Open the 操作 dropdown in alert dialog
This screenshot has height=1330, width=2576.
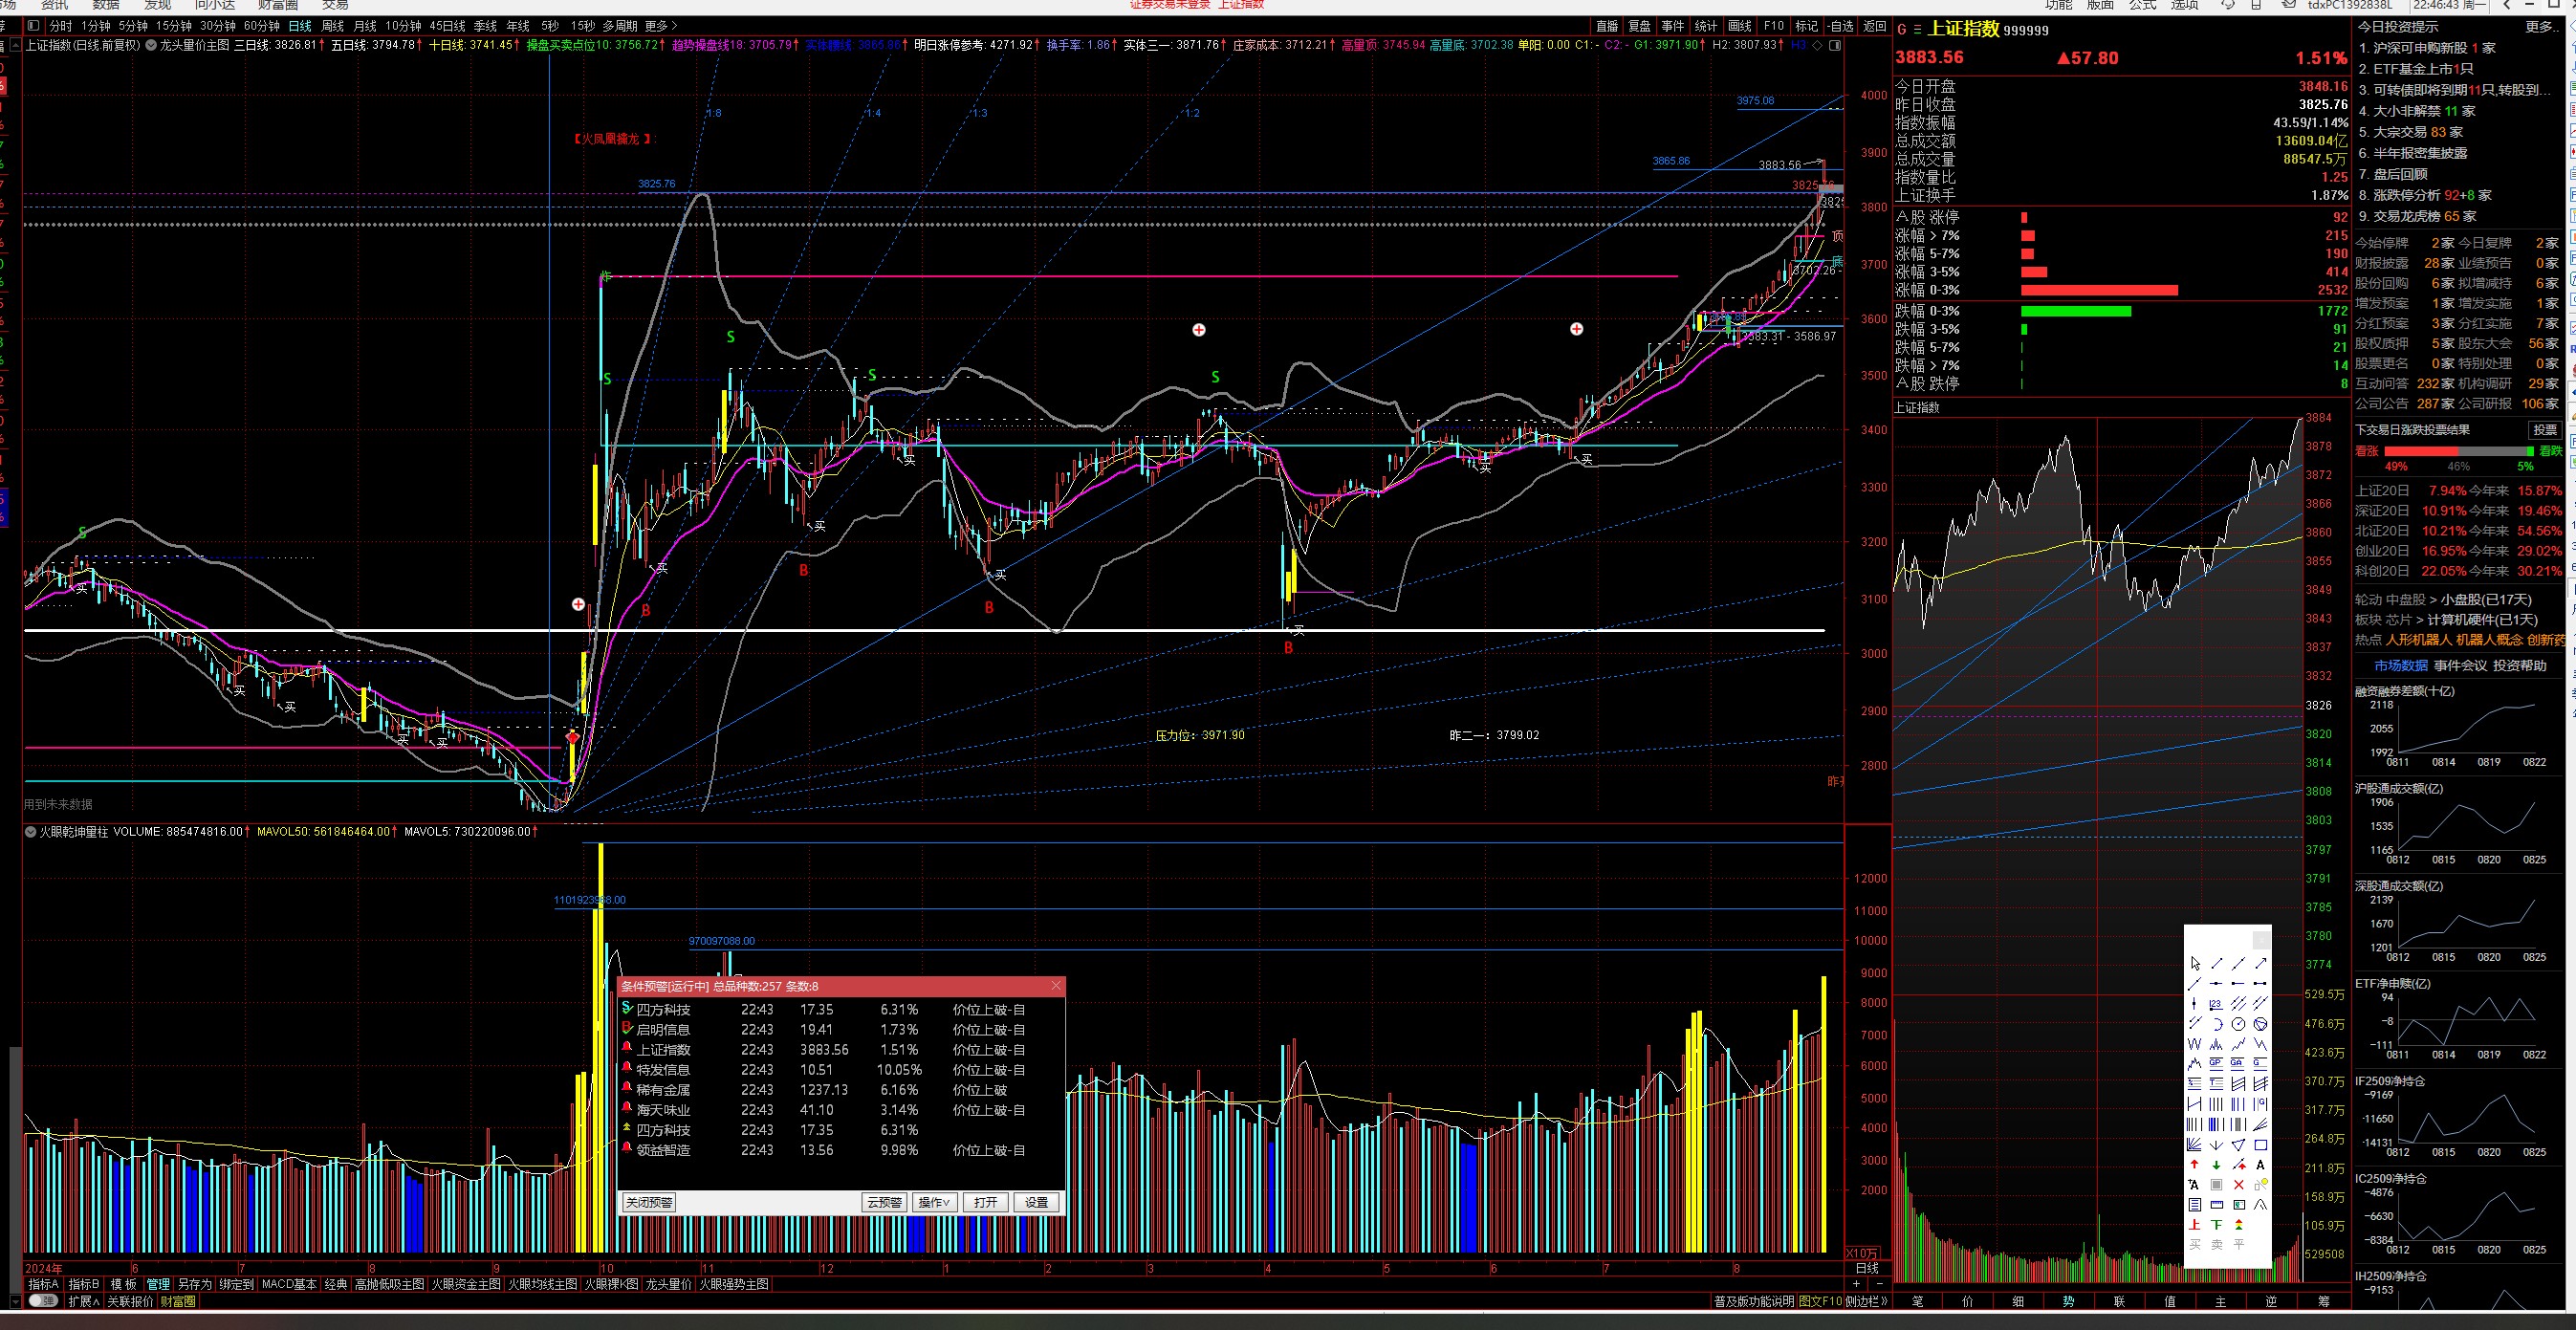(x=934, y=1202)
